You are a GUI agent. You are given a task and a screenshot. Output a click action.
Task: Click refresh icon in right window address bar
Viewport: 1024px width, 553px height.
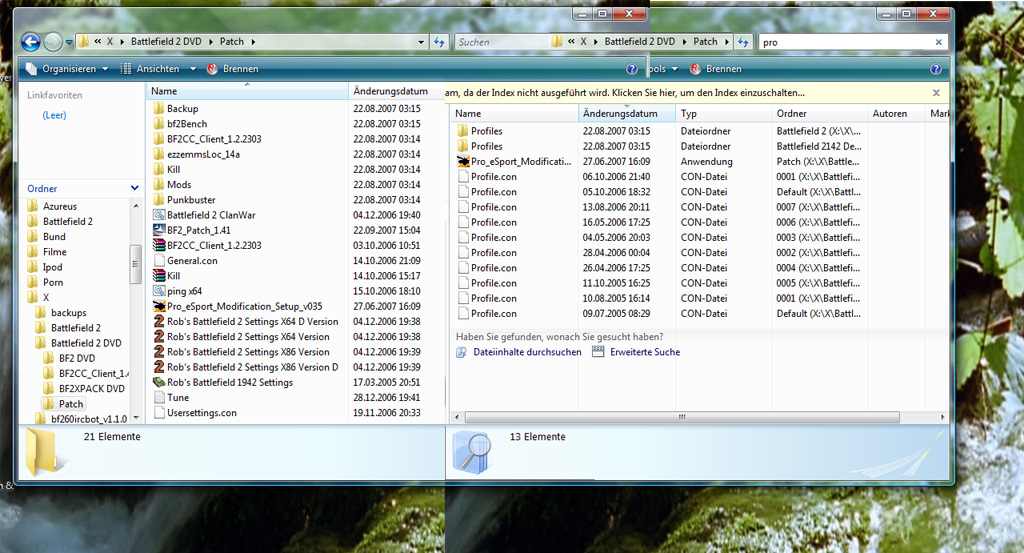pyautogui.click(x=743, y=42)
